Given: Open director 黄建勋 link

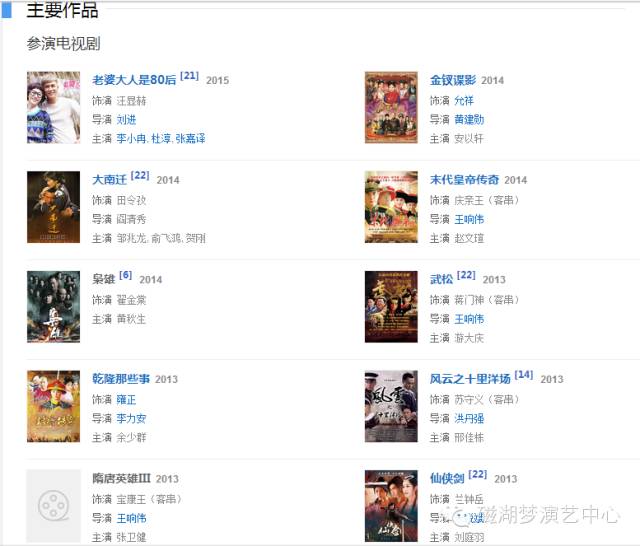Looking at the screenshot, I should (469, 120).
